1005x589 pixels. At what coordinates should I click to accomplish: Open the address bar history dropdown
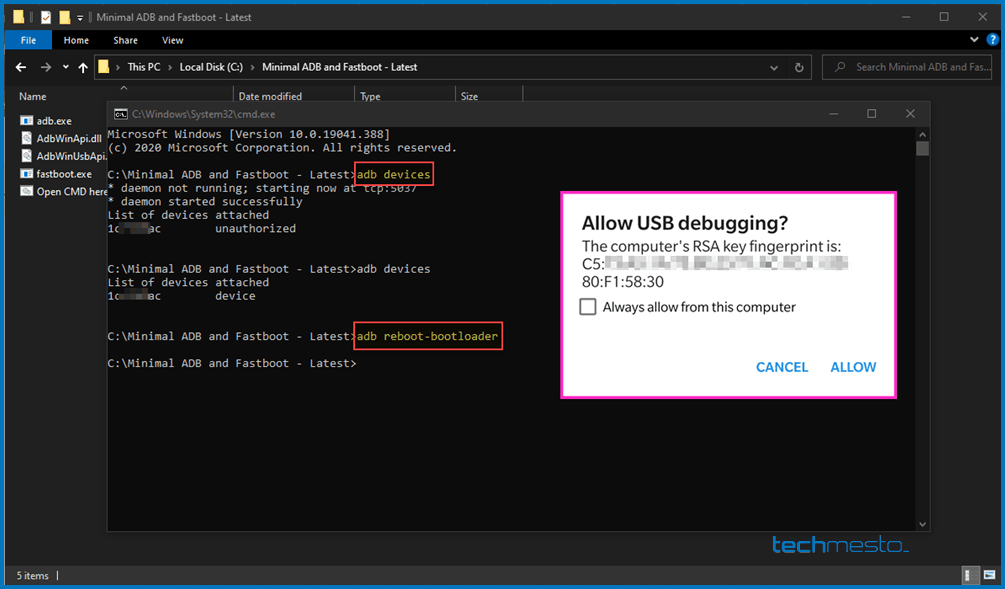[x=774, y=67]
